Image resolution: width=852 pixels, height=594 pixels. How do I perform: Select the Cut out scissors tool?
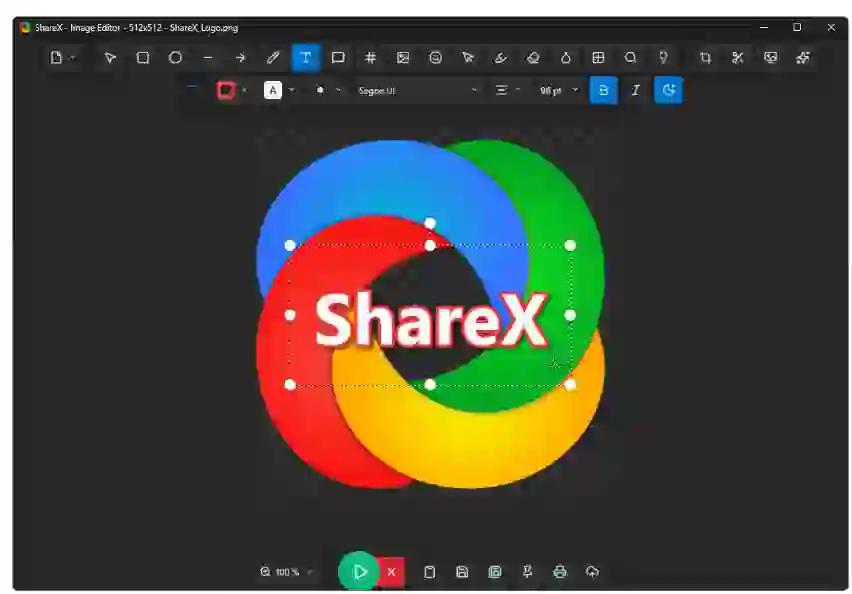(737, 58)
